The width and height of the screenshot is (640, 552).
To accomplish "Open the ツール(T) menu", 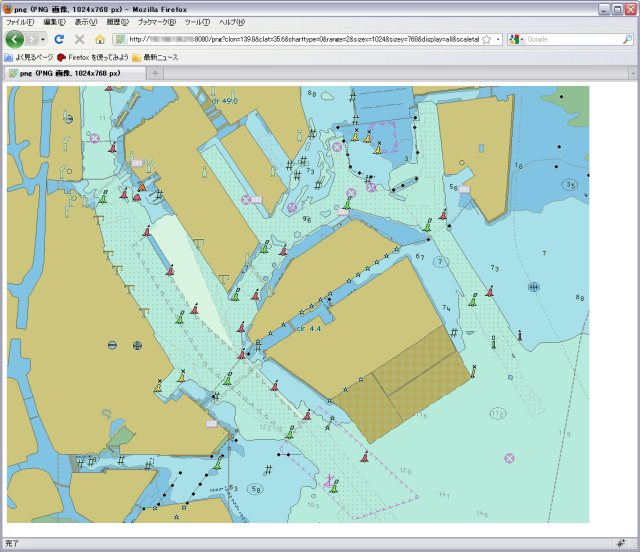I will 197,21.
